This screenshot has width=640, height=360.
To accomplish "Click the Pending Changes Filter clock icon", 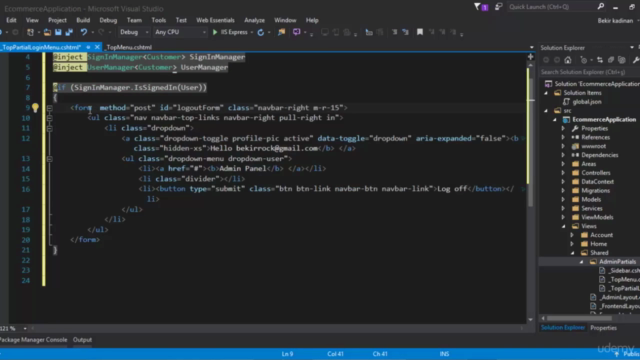I will click(x=583, y=60).
